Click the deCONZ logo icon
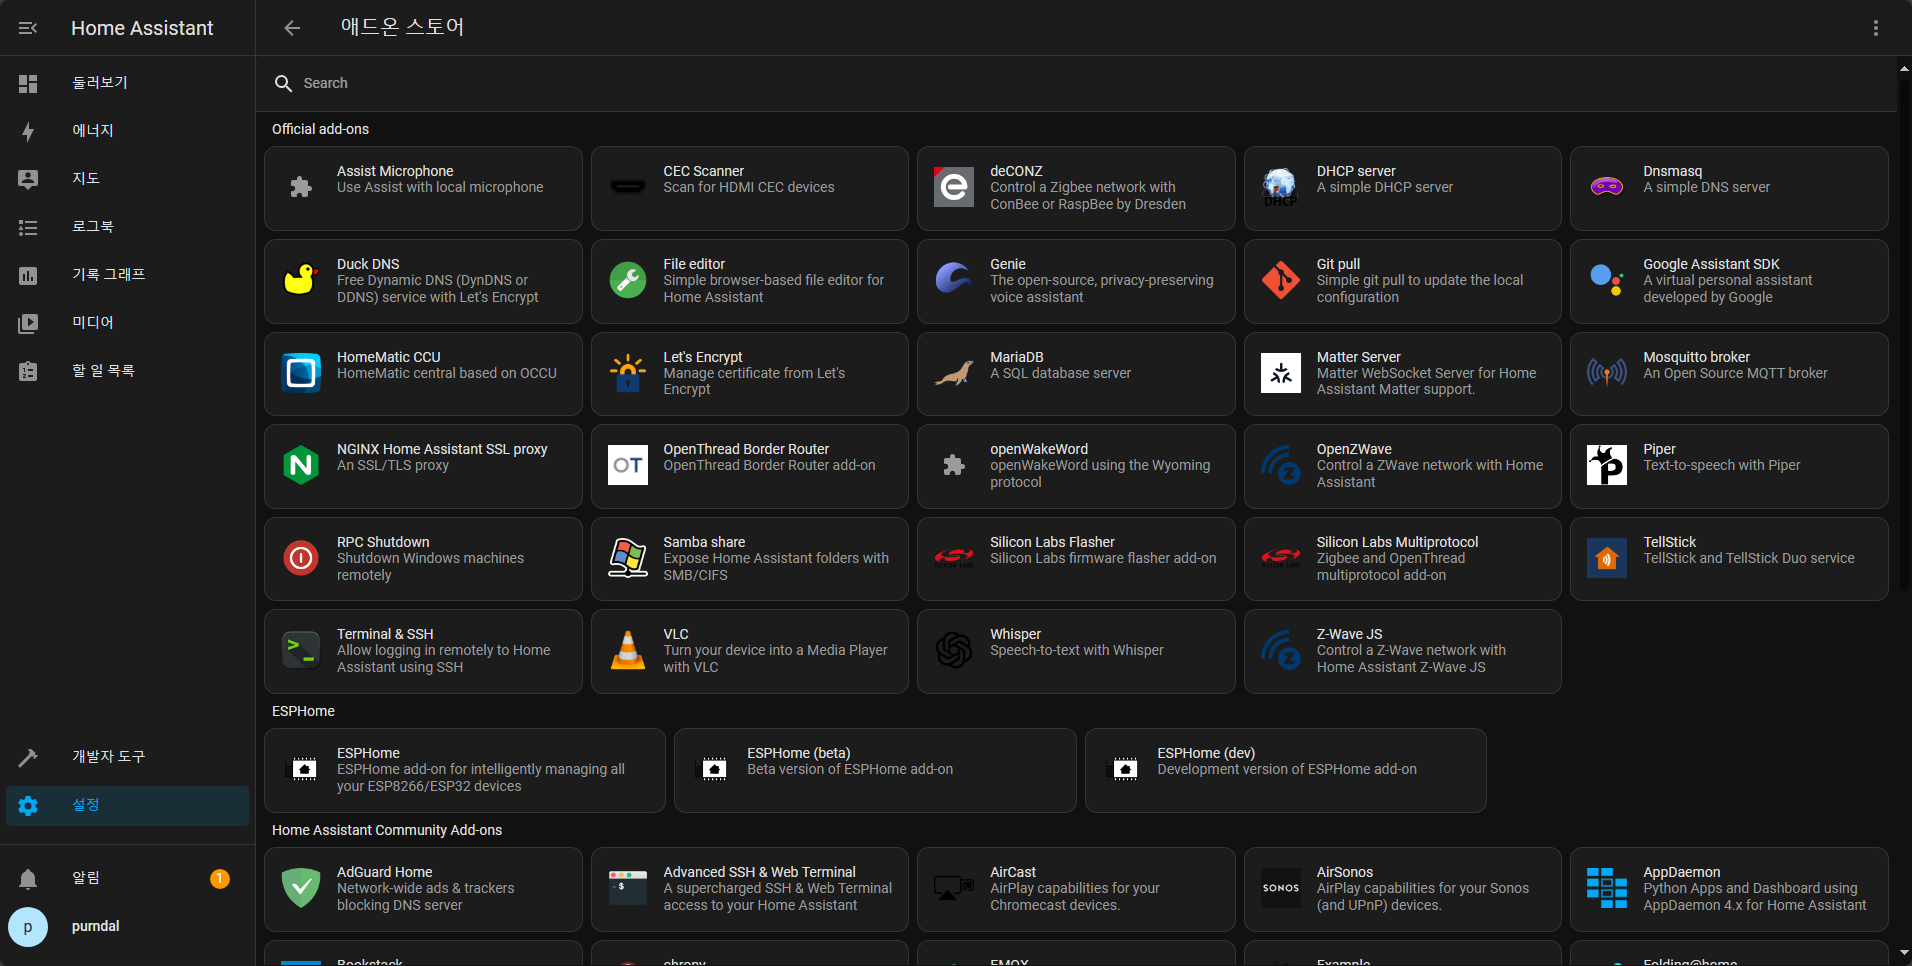Image resolution: width=1912 pixels, height=966 pixels. (x=954, y=187)
